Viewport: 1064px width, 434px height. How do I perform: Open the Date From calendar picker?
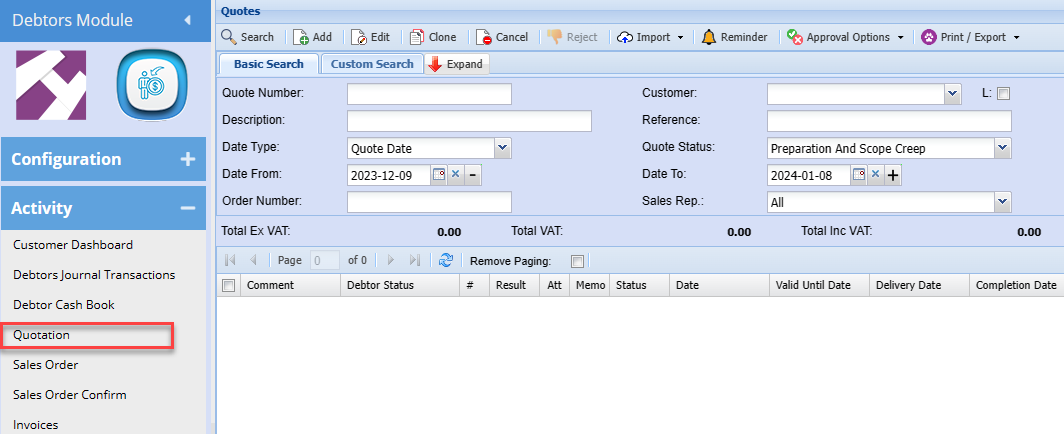[438, 175]
